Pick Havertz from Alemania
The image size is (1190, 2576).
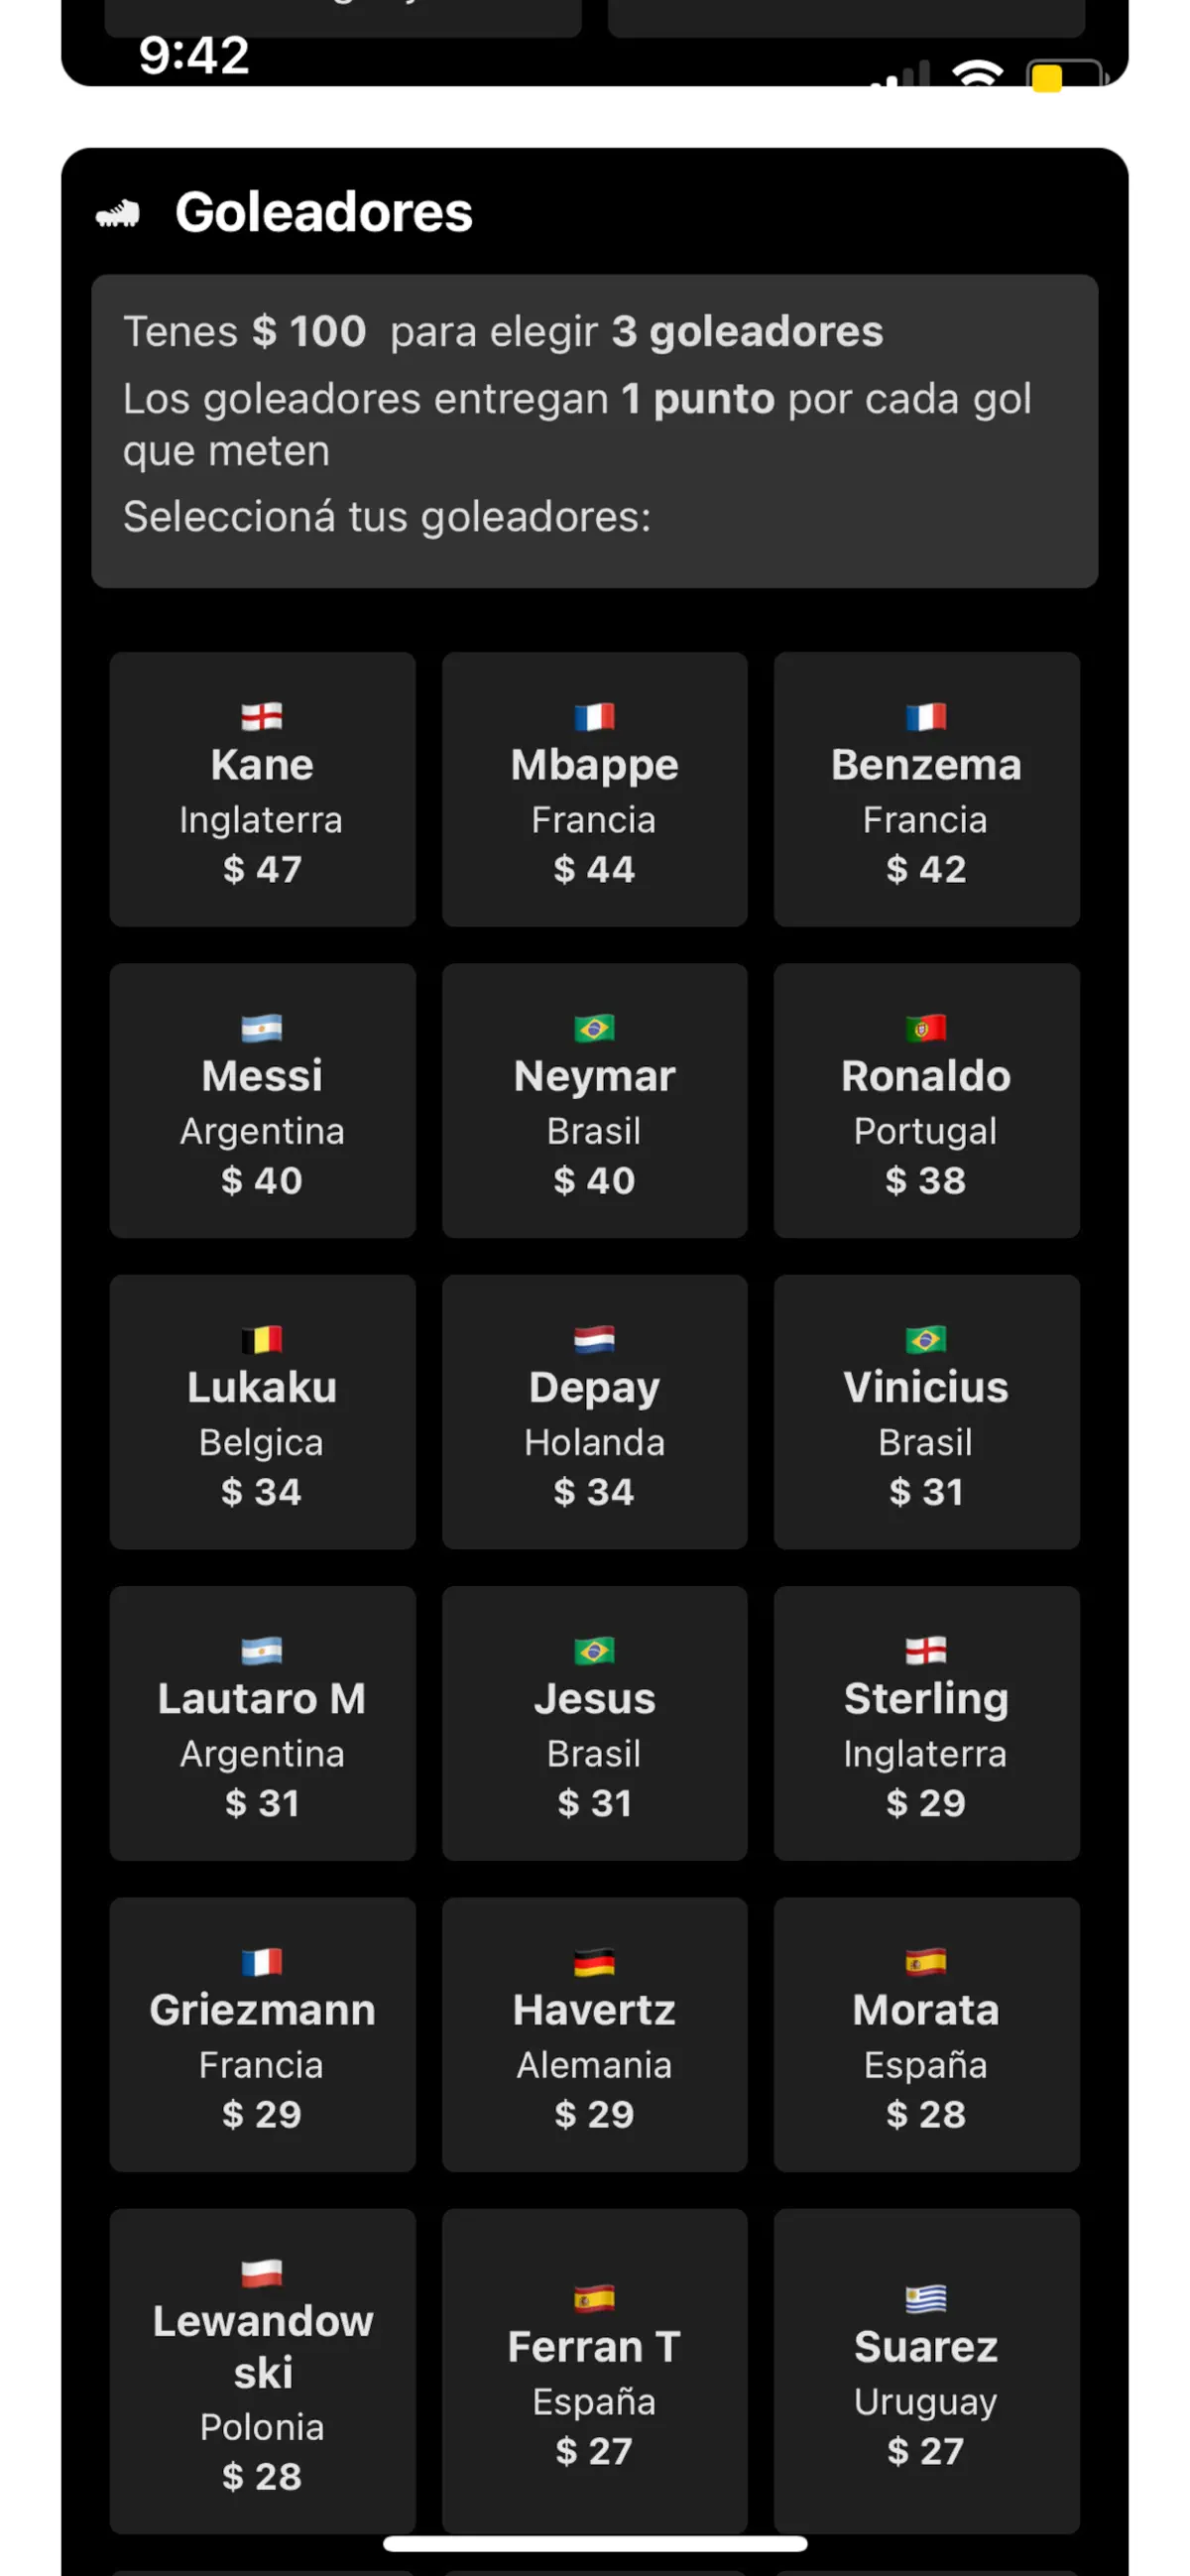594,2034
